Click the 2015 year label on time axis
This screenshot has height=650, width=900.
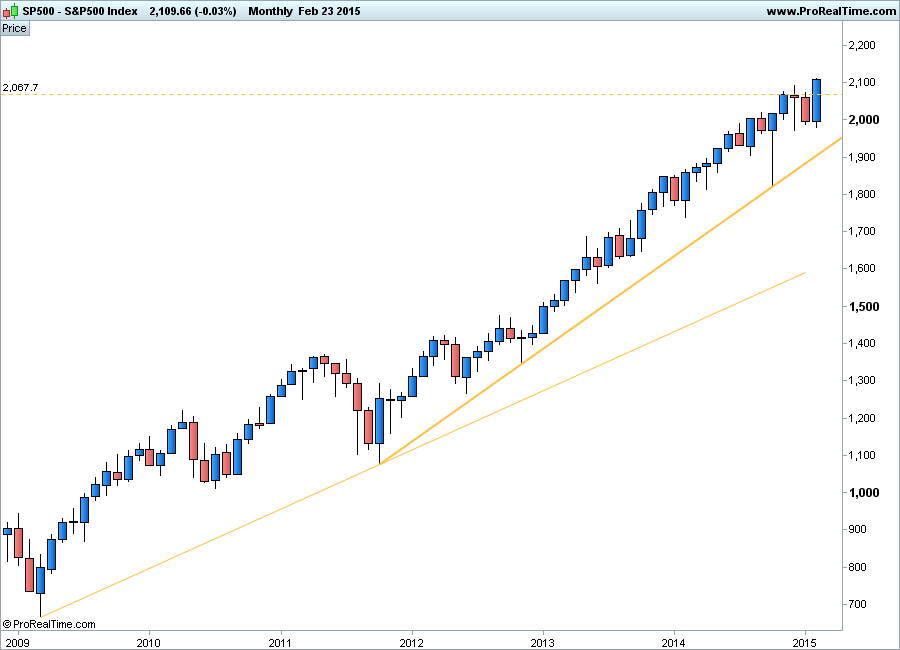pos(805,643)
